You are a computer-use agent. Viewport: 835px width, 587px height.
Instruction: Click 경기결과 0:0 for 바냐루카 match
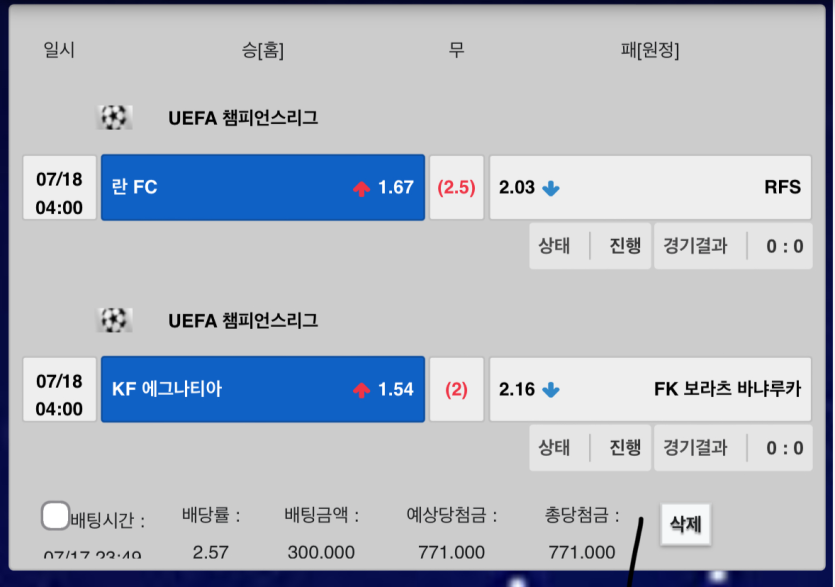point(733,448)
